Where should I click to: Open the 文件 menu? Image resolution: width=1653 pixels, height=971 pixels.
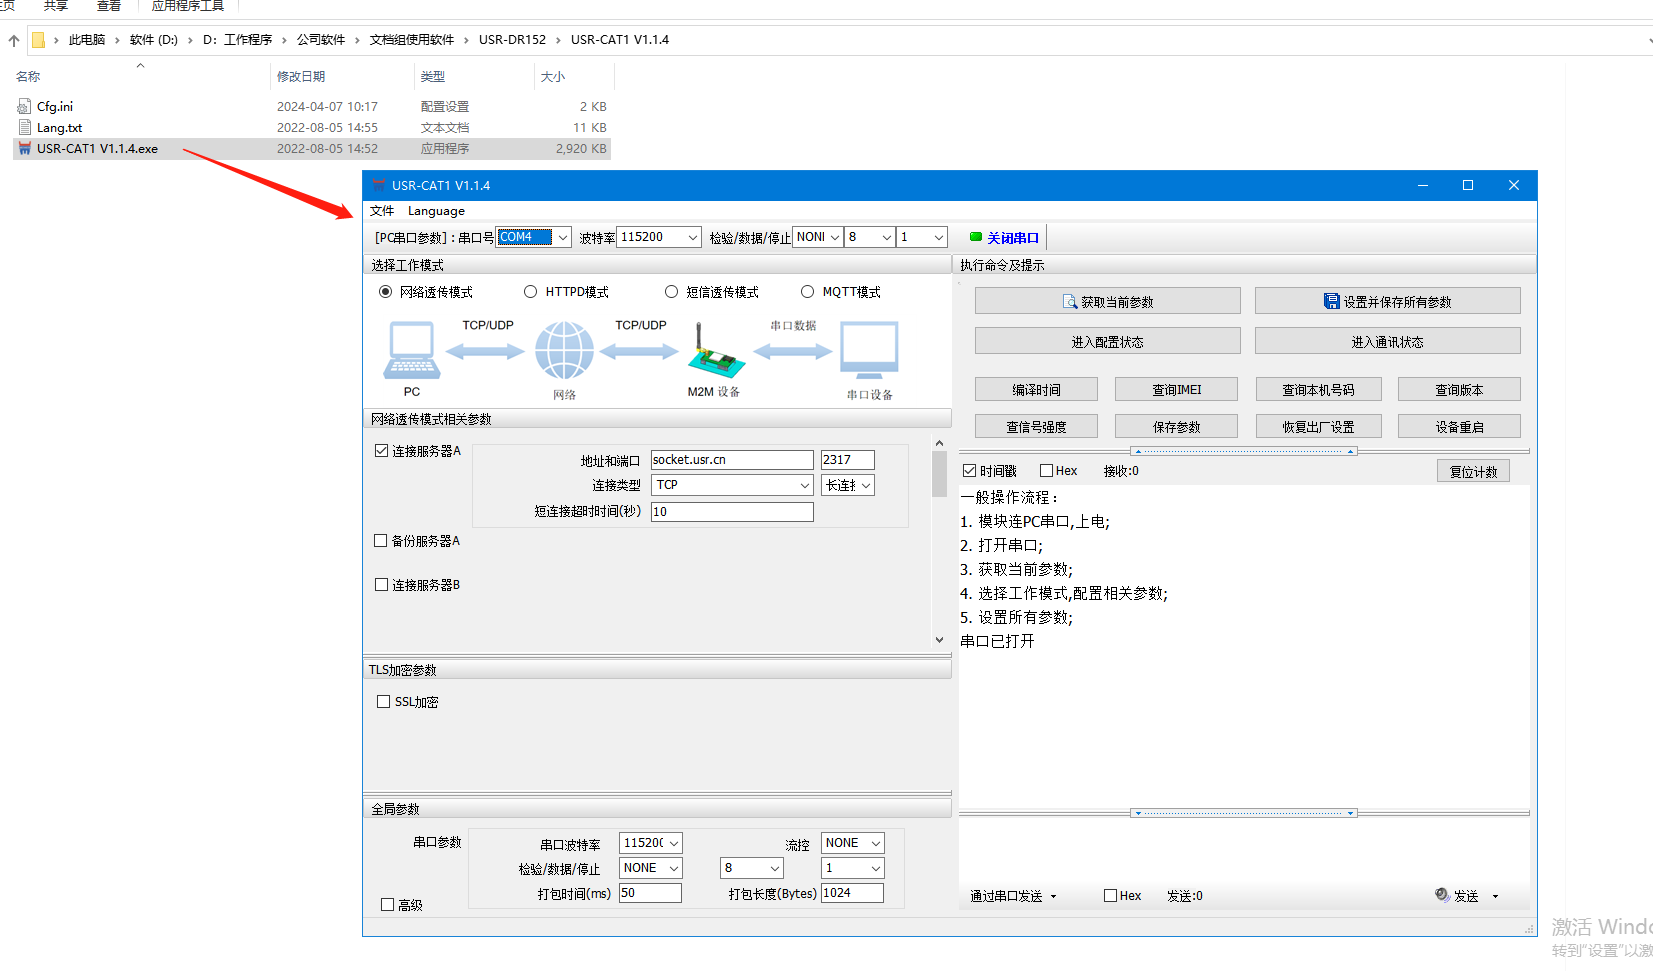382,211
